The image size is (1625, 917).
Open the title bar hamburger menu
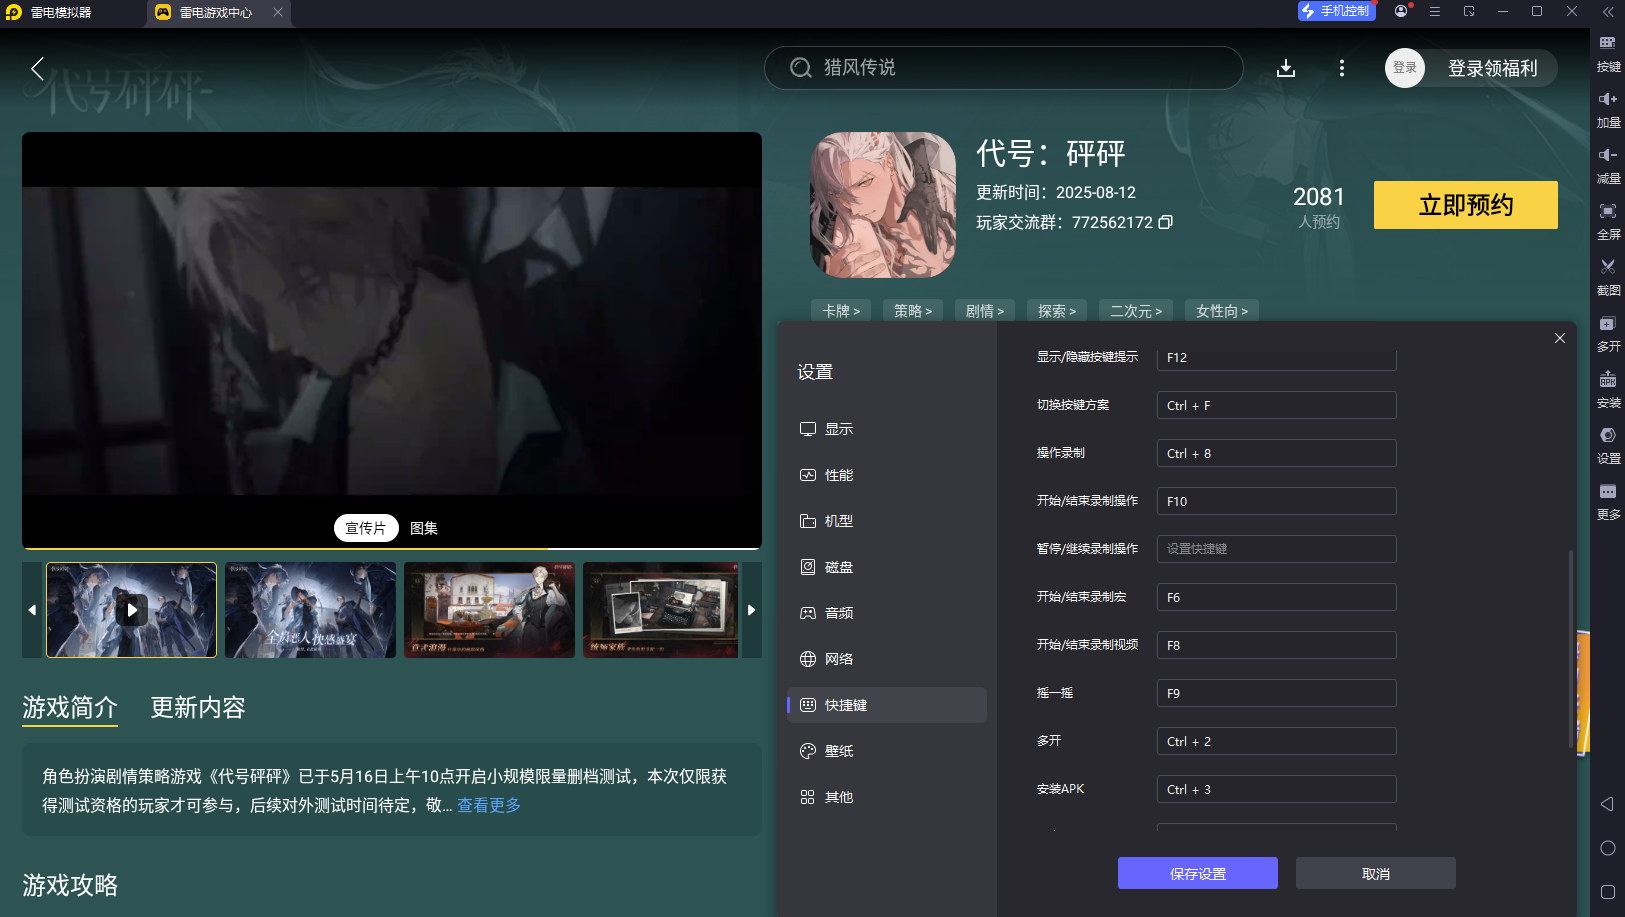click(1435, 11)
